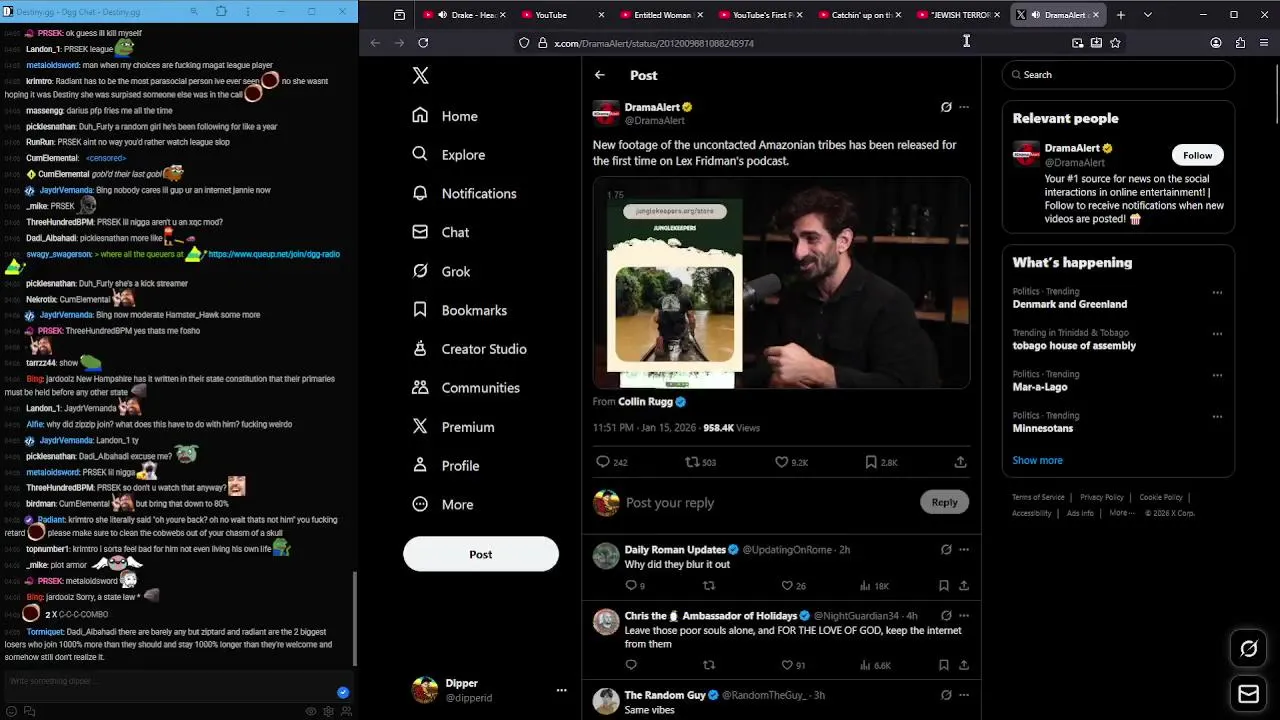Open queup.net dgg-radio link in chat
The height and width of the screenshot is (720, 1280).
tap(274, 254)
